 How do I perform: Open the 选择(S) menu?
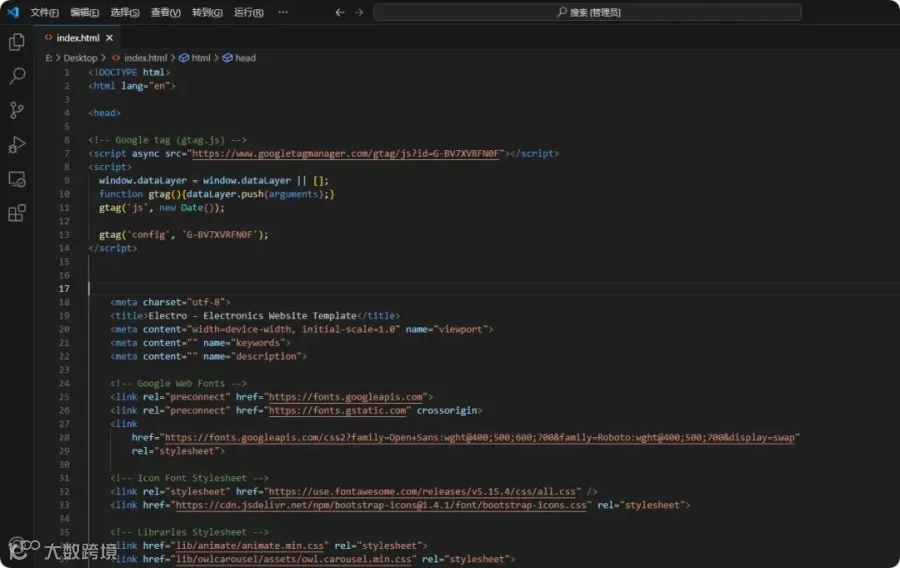(x=125, y=12)
